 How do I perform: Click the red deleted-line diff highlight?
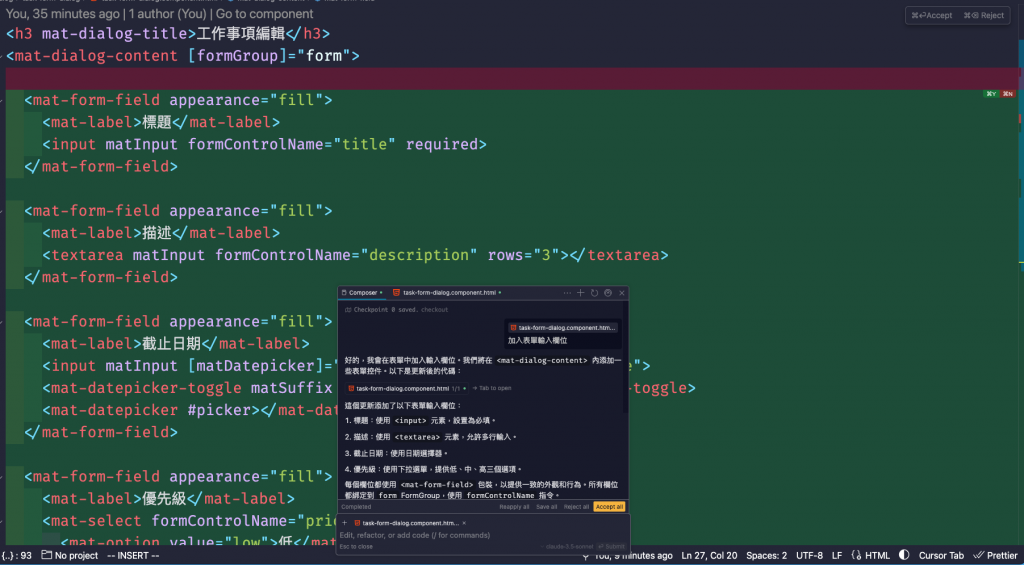tap(513, 78)
